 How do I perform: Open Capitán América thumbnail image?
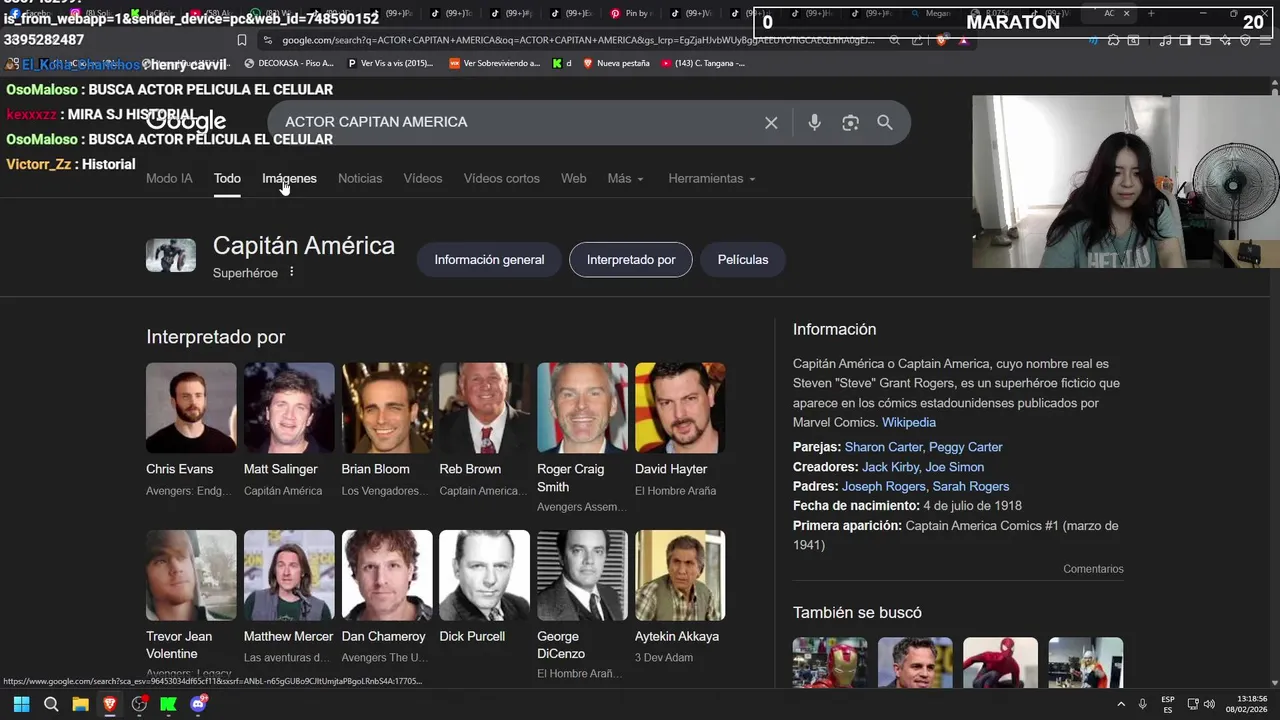point(171,255)
